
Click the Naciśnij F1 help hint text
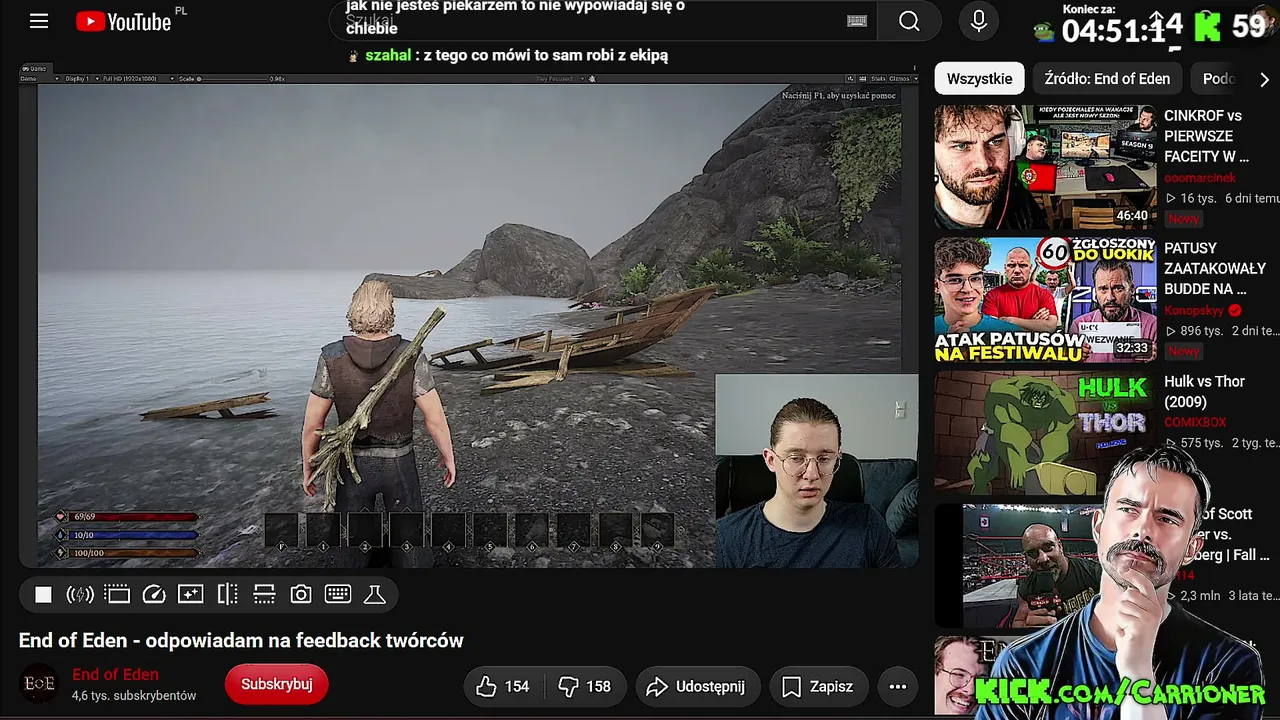coord(839,95)
